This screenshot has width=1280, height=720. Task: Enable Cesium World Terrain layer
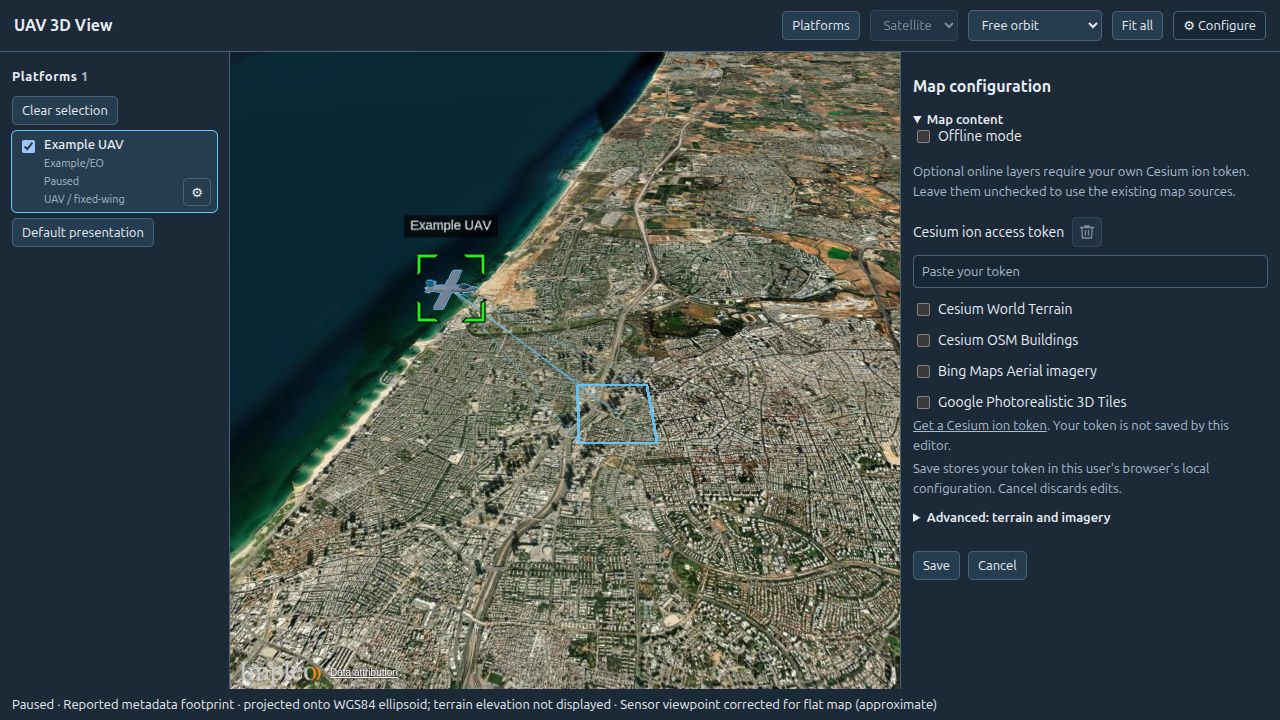tap(923, 309)
